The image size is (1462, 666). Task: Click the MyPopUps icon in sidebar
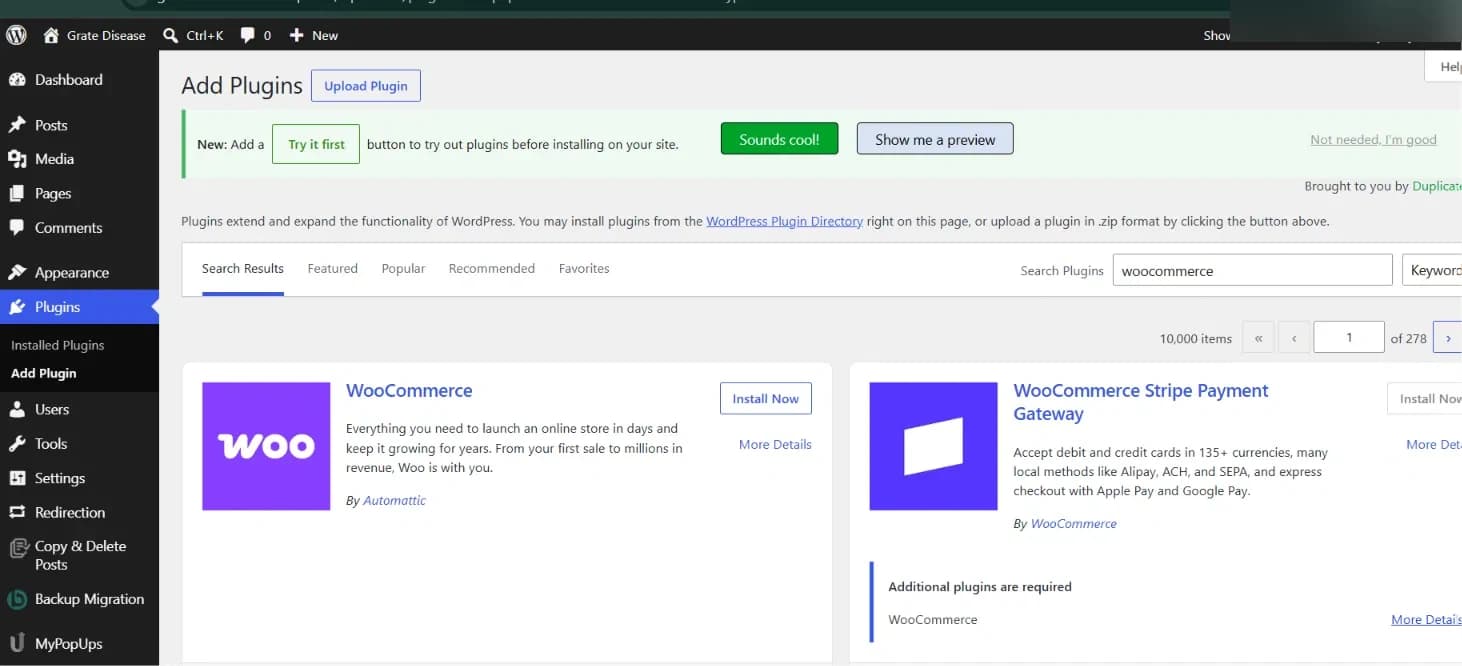click(x=17, y=643)
